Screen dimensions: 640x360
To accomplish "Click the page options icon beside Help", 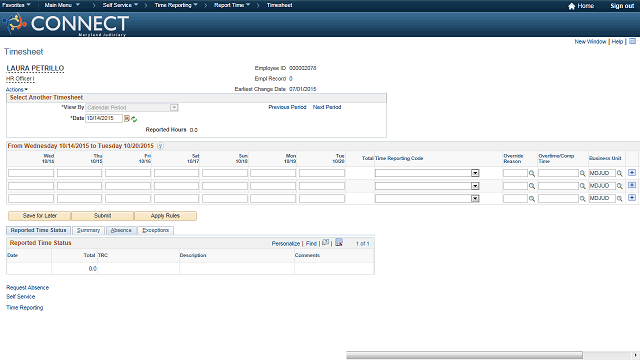I will (x=633, y=41).
